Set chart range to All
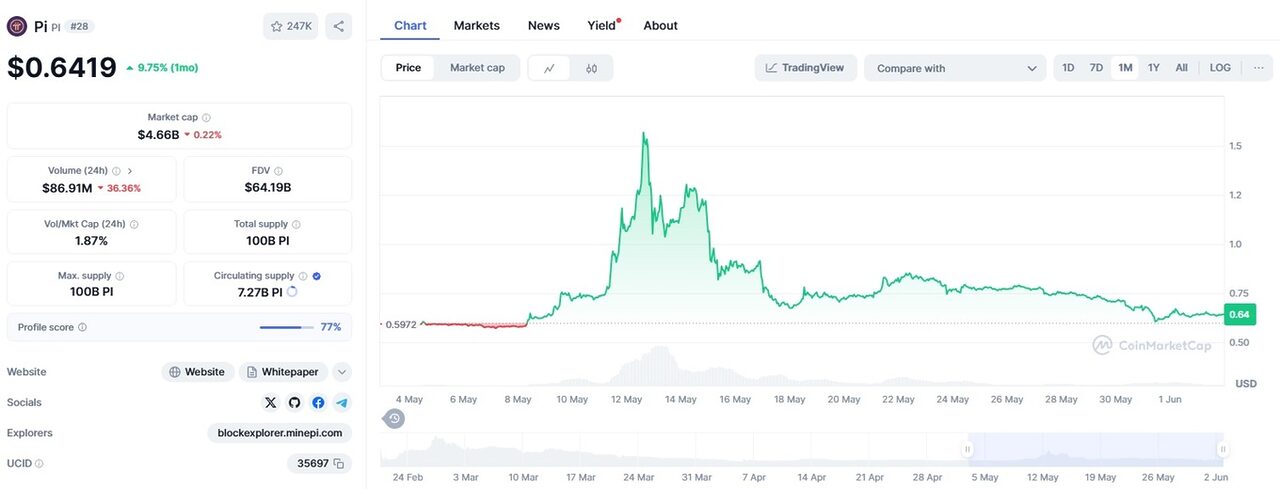1280x489 pixels. pos(1181,68)
